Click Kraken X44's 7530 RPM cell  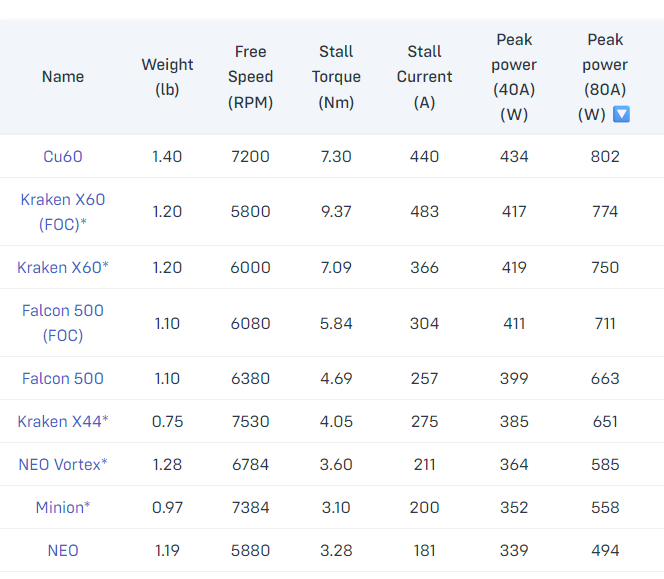pyautogui.click(x=250, y=422)
